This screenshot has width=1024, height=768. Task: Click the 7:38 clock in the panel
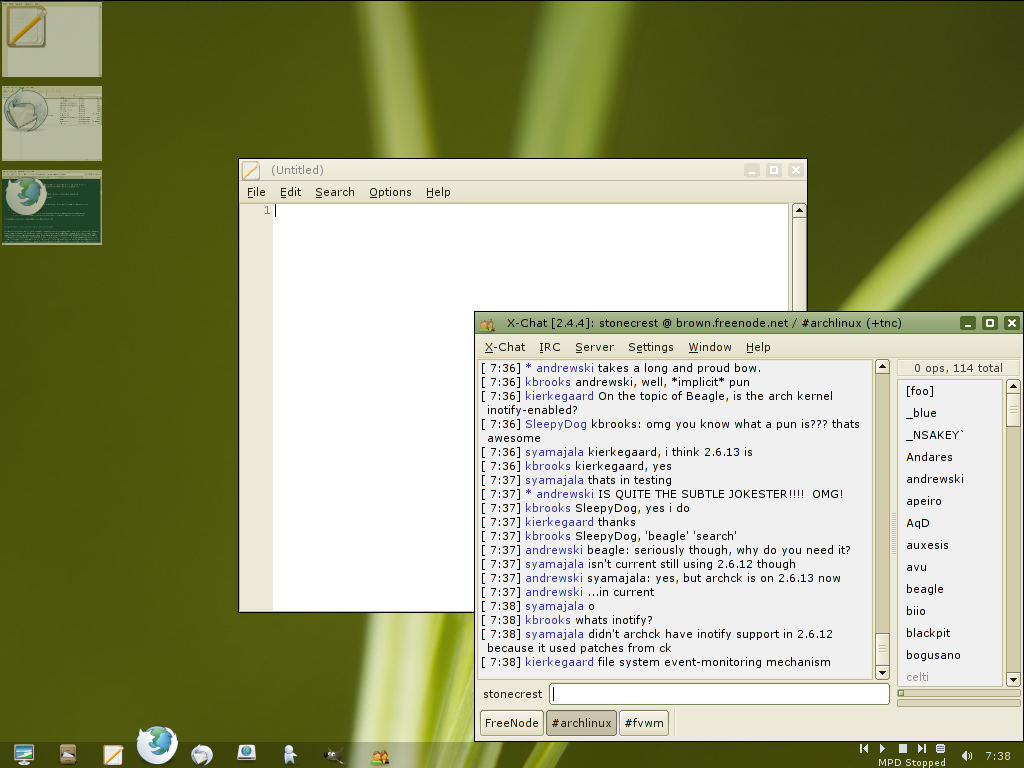(x=998, y=756)
